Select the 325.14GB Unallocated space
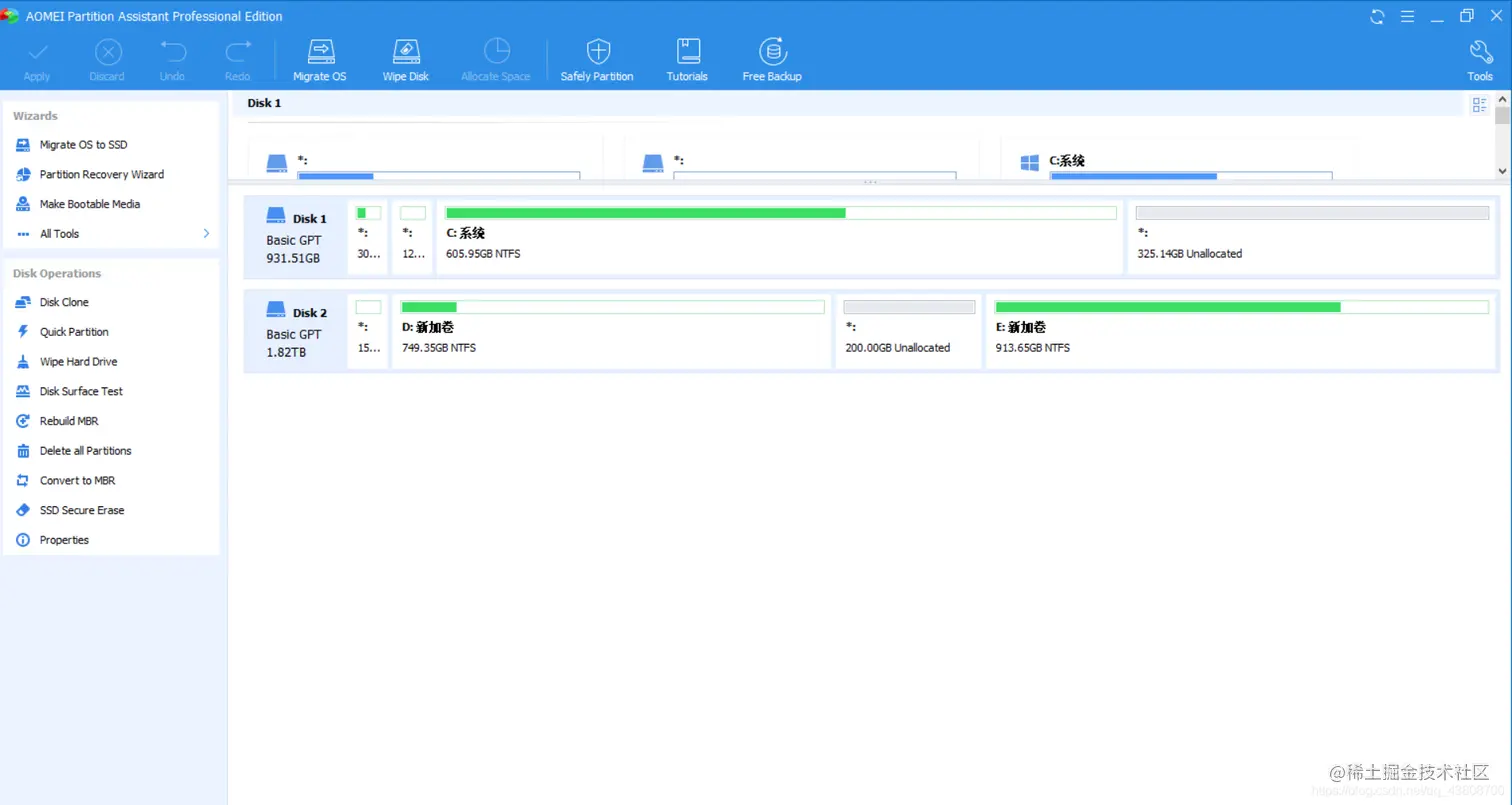Viewport: 1512px width, 805px height. [x=1312, y=237]
